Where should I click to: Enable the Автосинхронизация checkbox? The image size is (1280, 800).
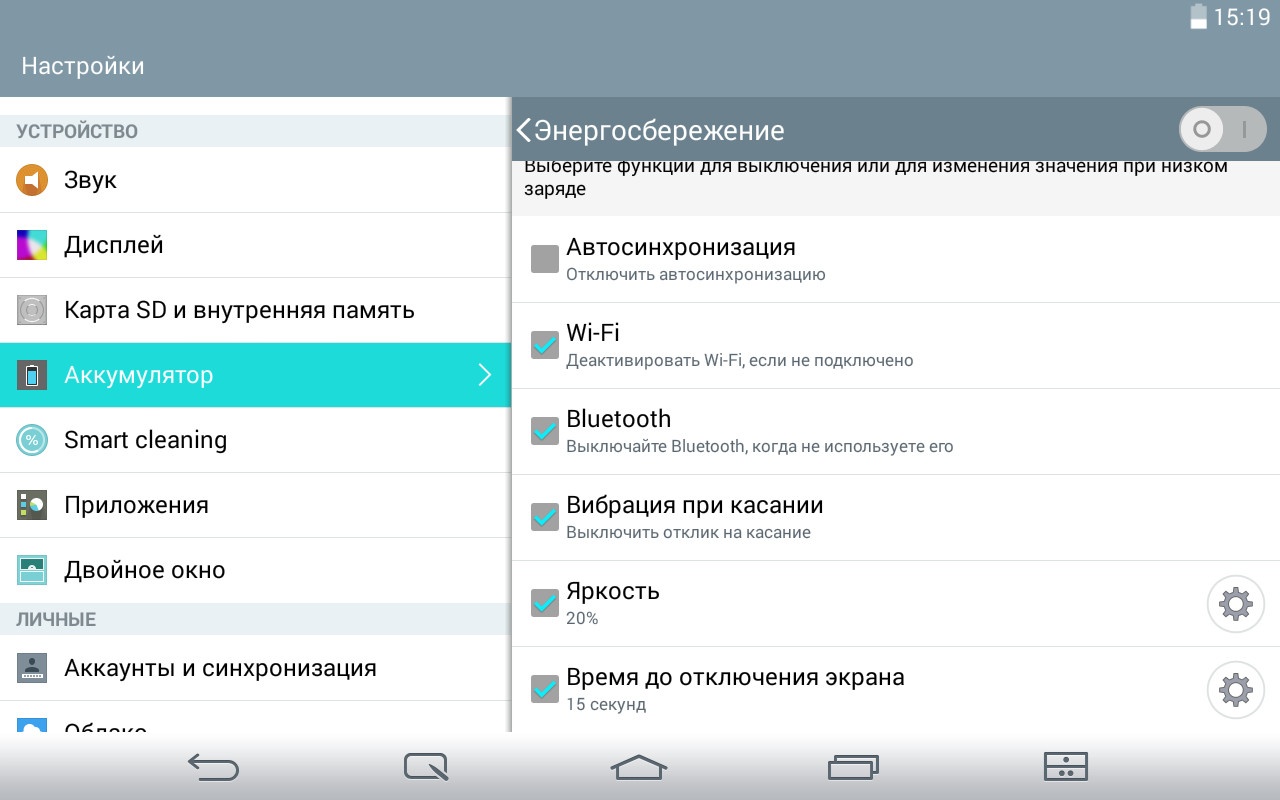[545, 259]
